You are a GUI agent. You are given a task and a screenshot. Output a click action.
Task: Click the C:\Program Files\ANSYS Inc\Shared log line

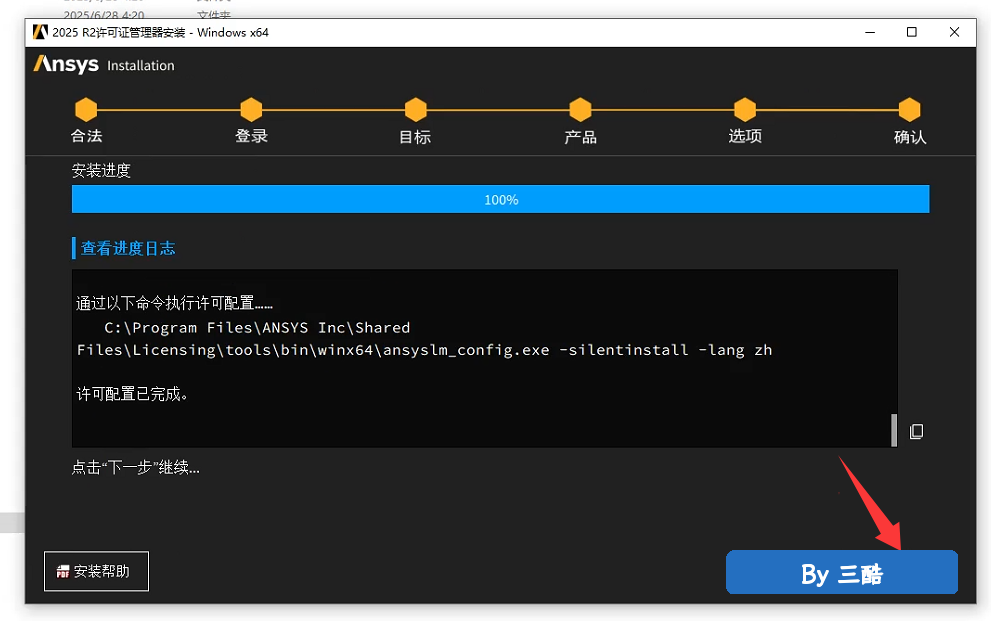(257, 327)
